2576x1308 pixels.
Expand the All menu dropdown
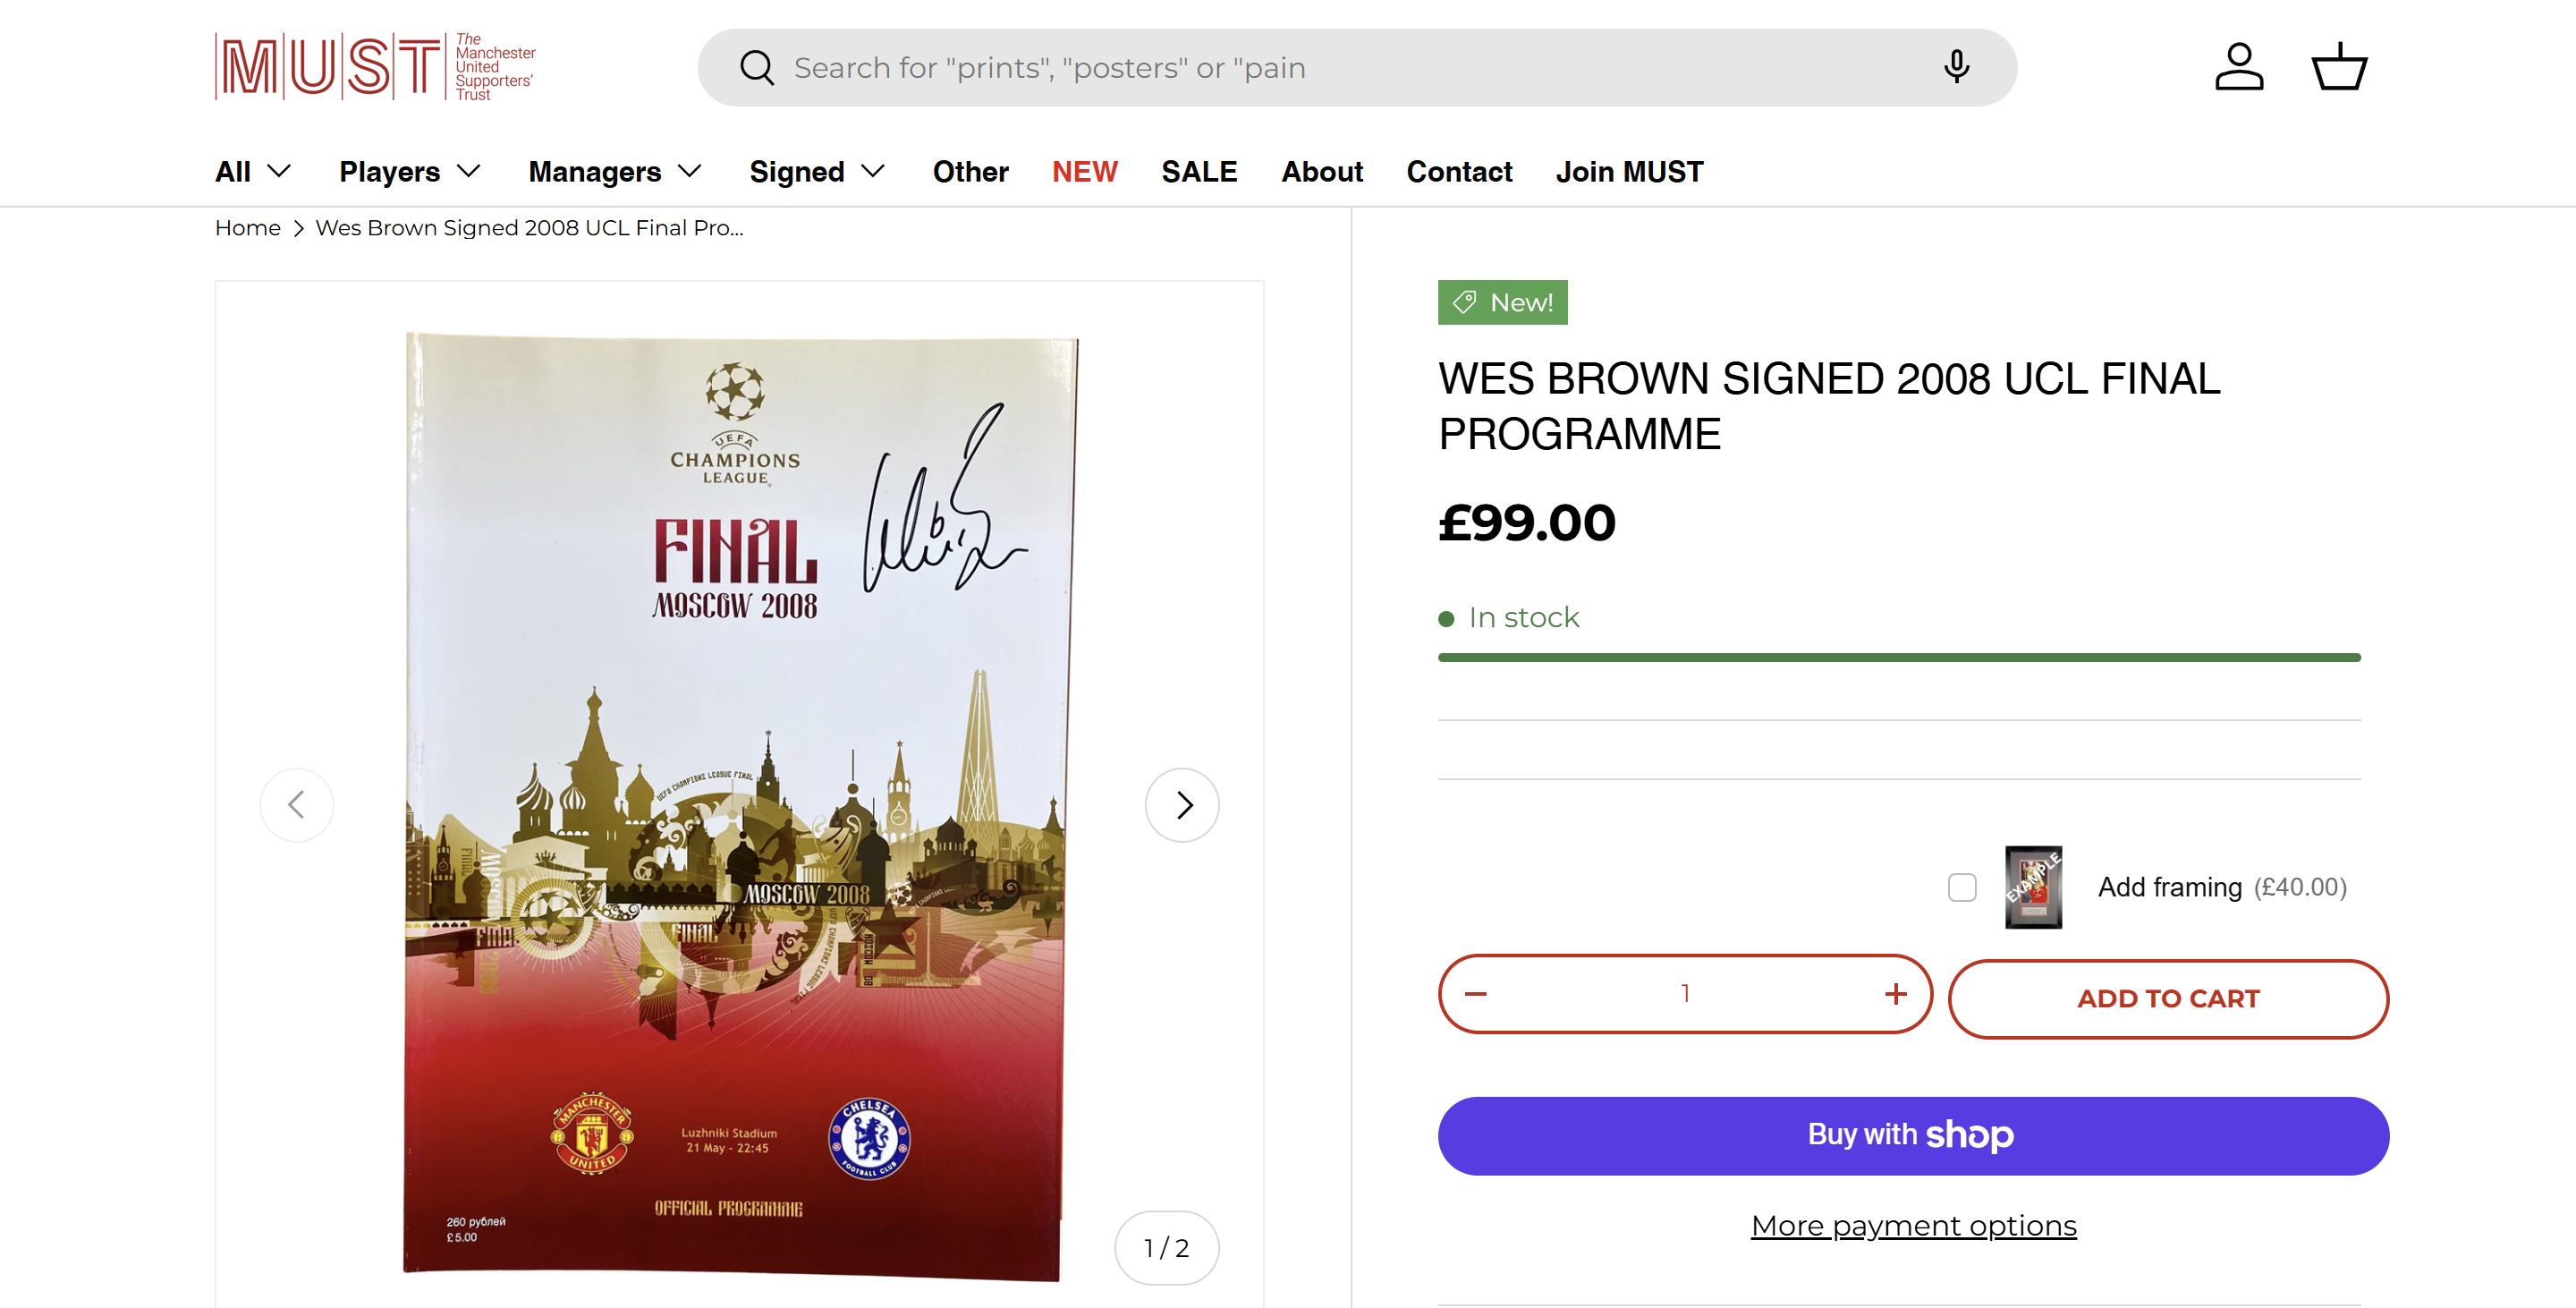coord(253,172)
